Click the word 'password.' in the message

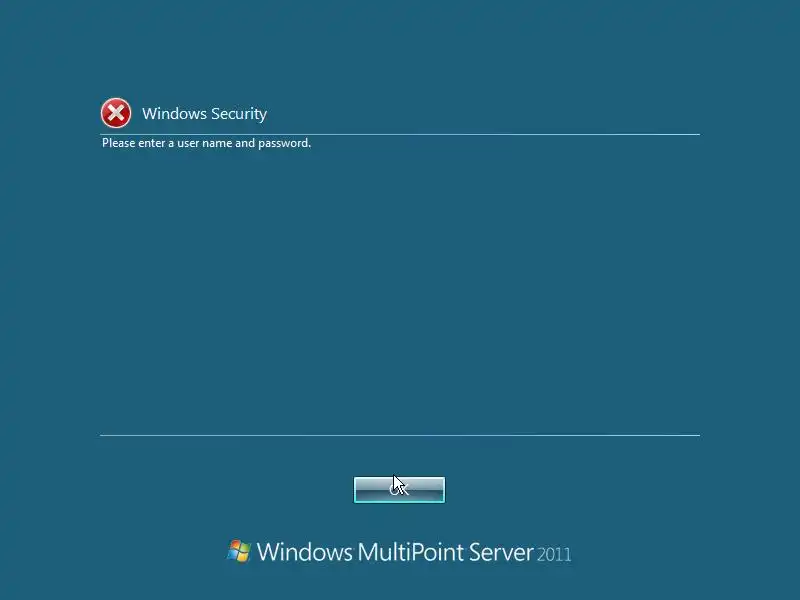click(284, 143)
